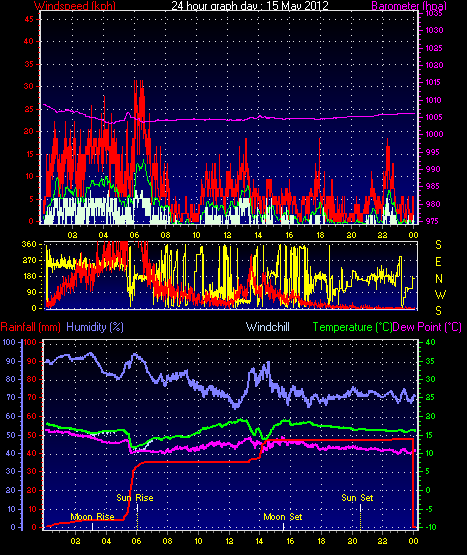This screenshot has height=555, width=467.
Task: Click the Windspeed (kph) axis label
Action: coord(75,5)
